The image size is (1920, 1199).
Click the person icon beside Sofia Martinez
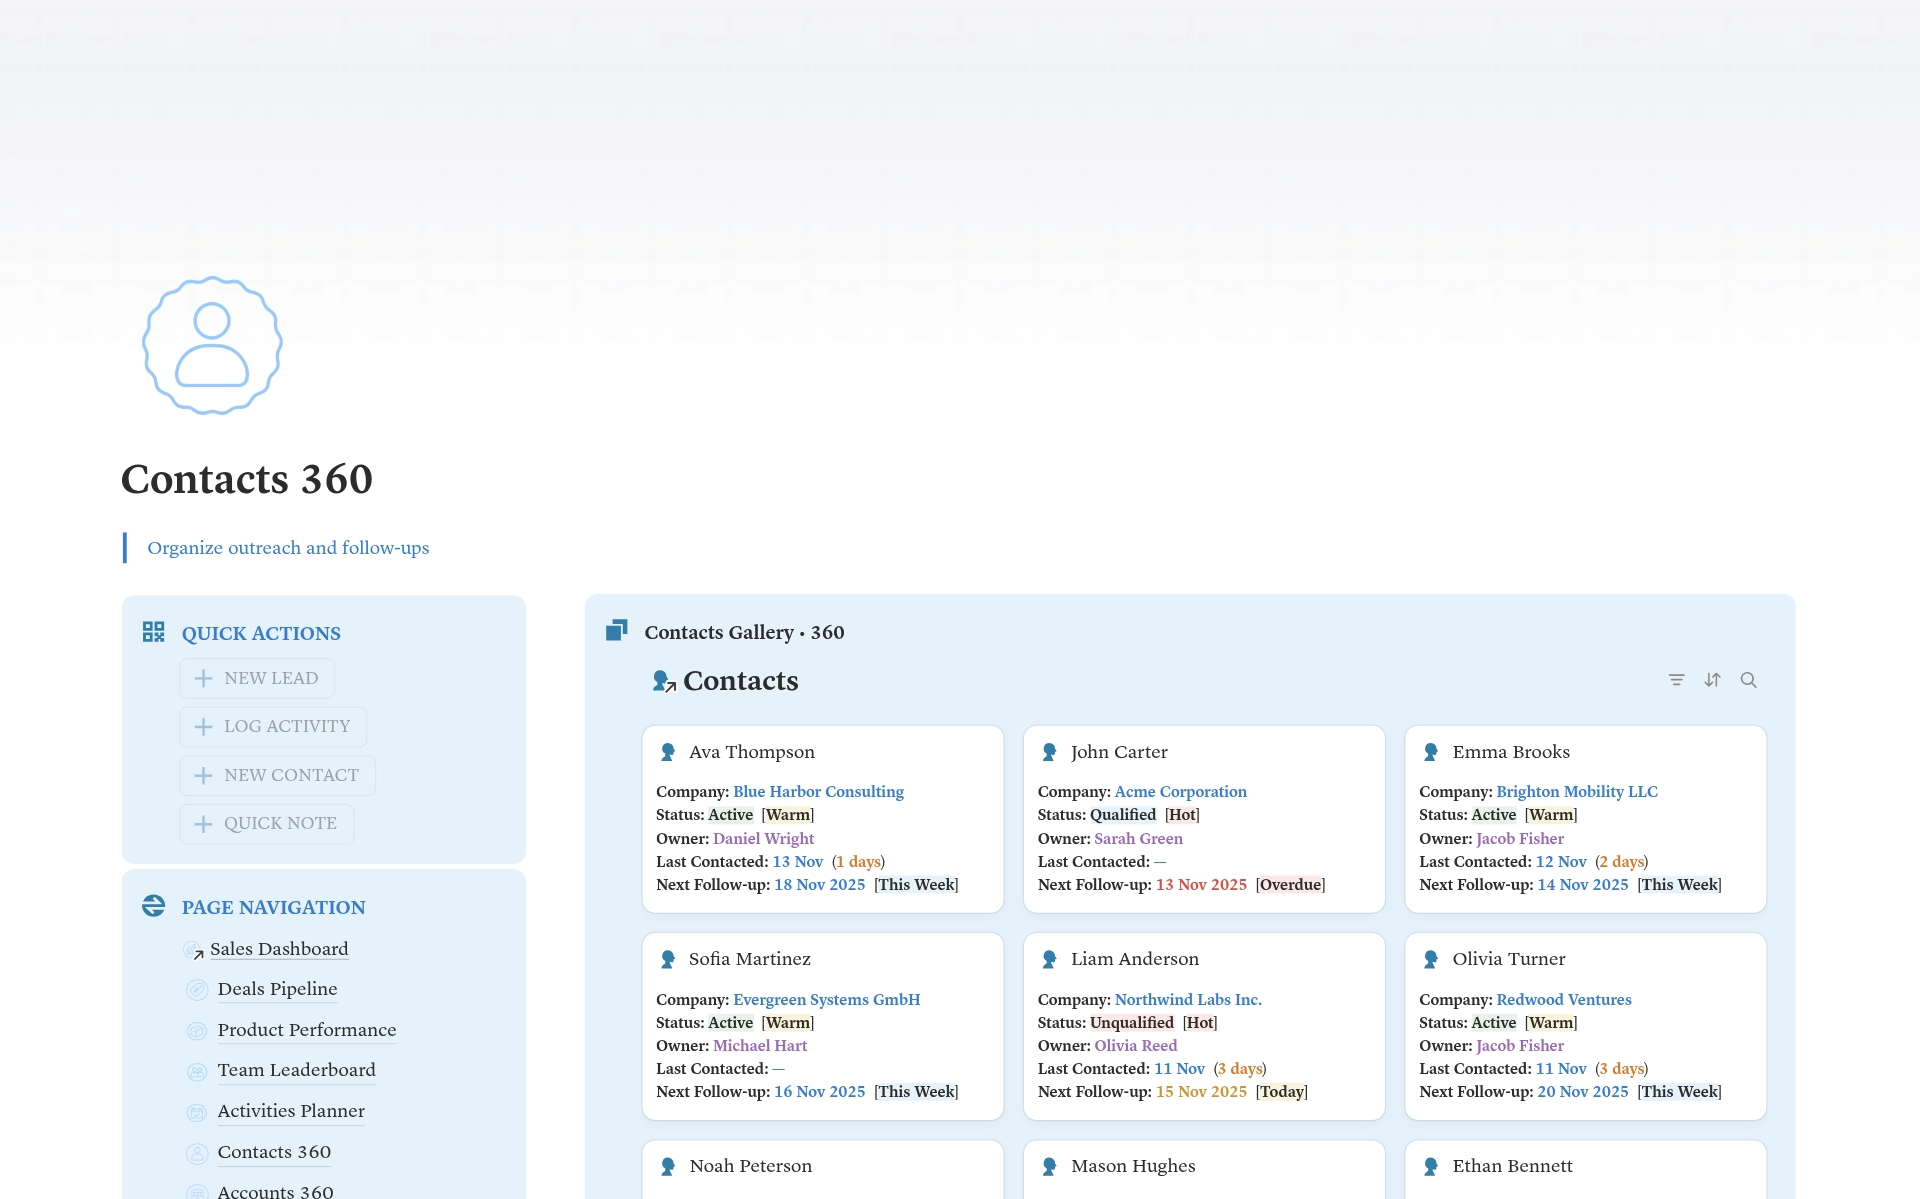668,959
